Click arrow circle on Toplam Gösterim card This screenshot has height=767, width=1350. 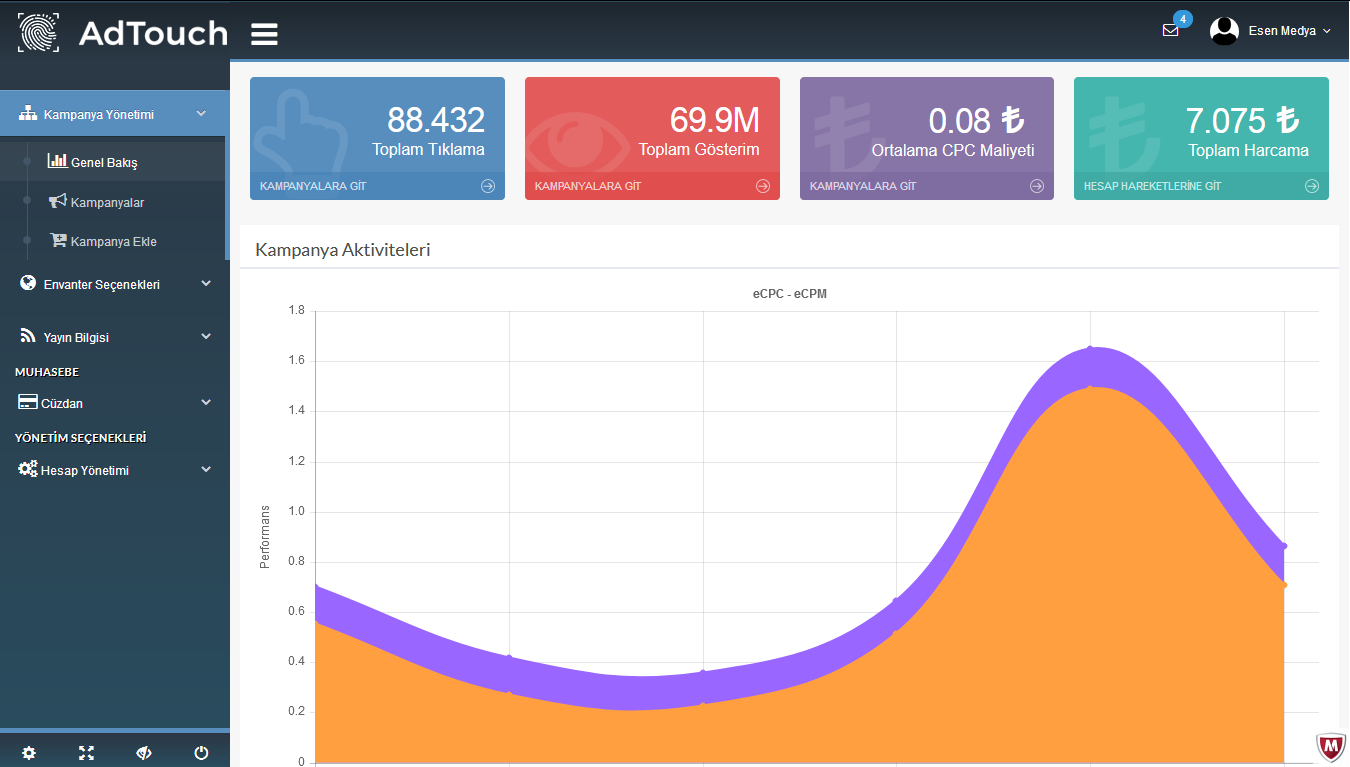point(763,186)
